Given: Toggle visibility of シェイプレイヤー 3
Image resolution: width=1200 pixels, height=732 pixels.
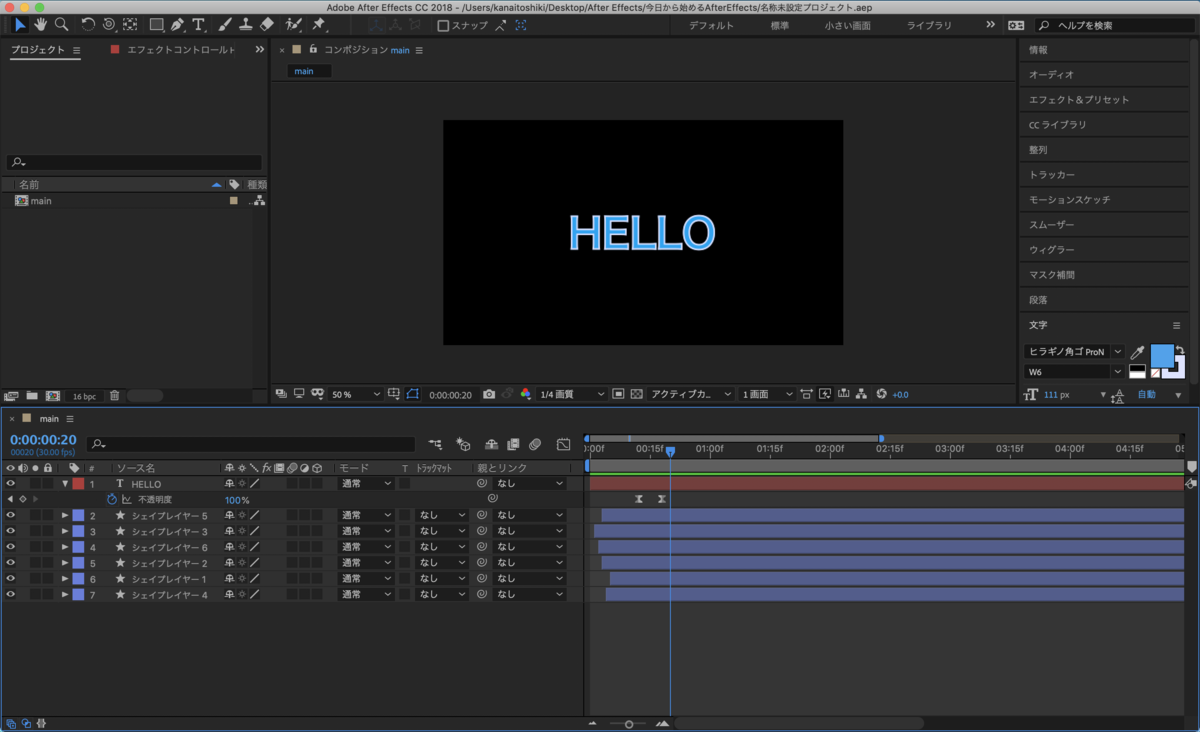Looking at the screenshot, I should point(11,531).
